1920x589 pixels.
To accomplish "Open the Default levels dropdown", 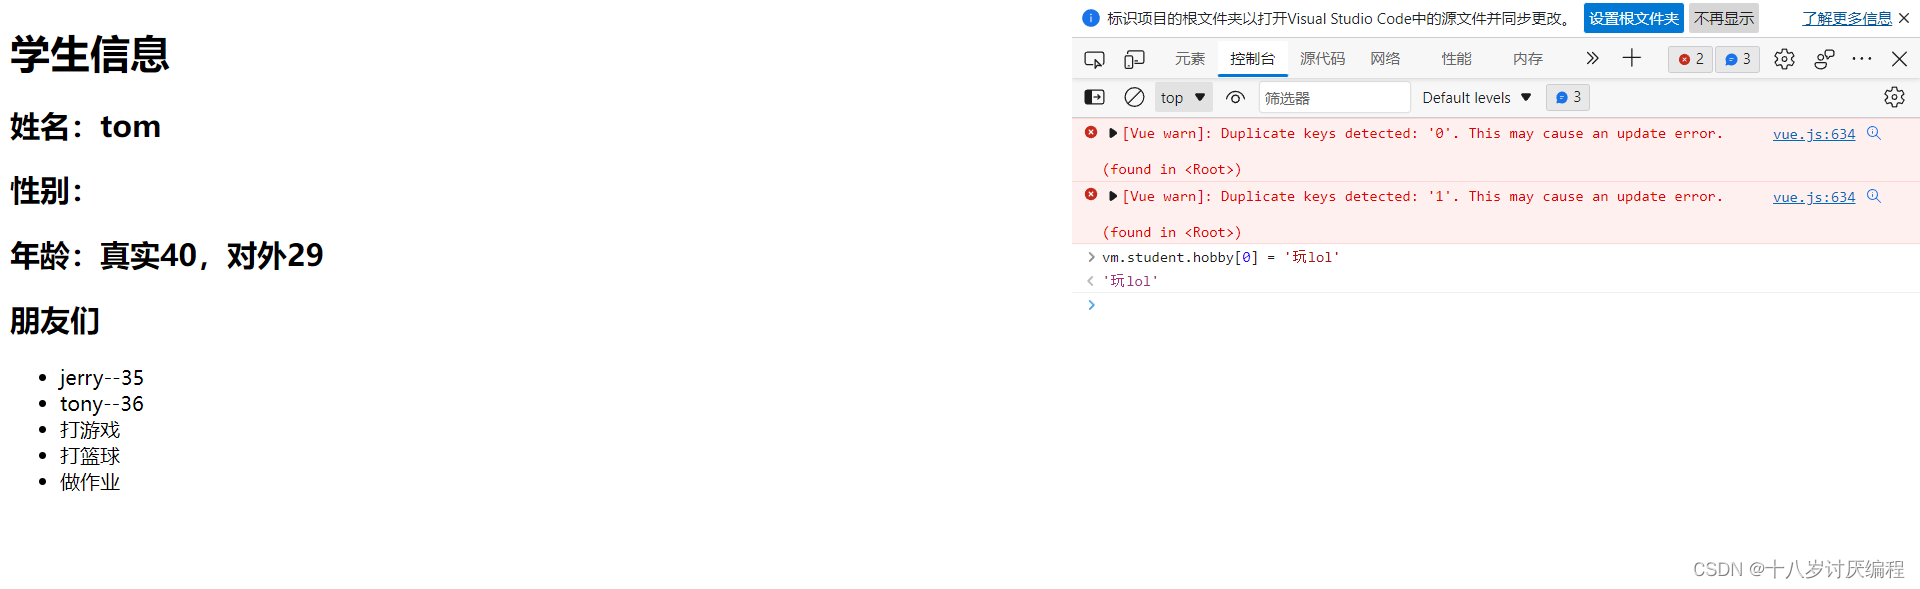I will coord(1476,97).
